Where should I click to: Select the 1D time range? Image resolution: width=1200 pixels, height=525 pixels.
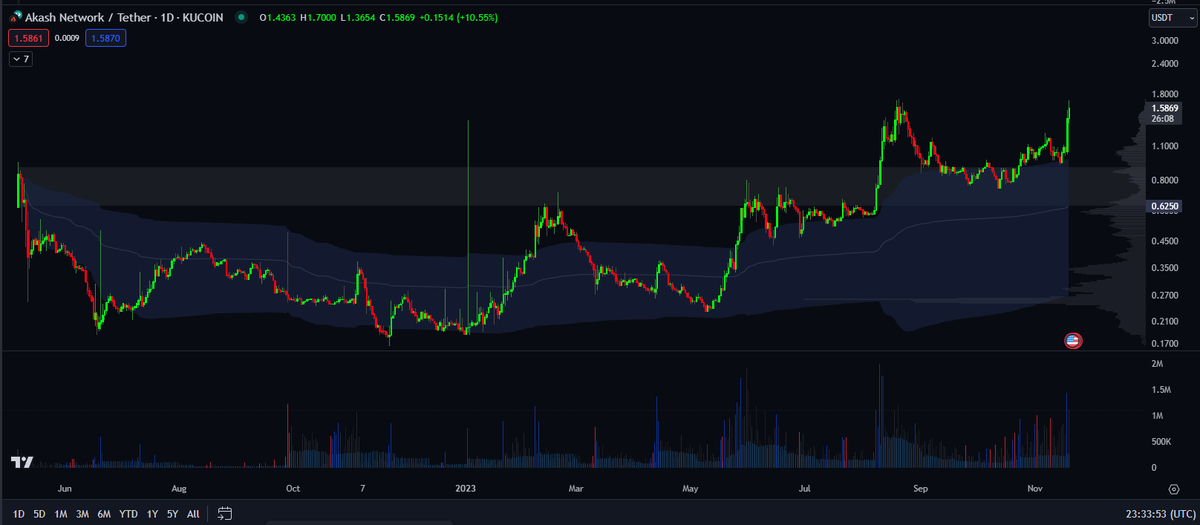pos(18,513)
